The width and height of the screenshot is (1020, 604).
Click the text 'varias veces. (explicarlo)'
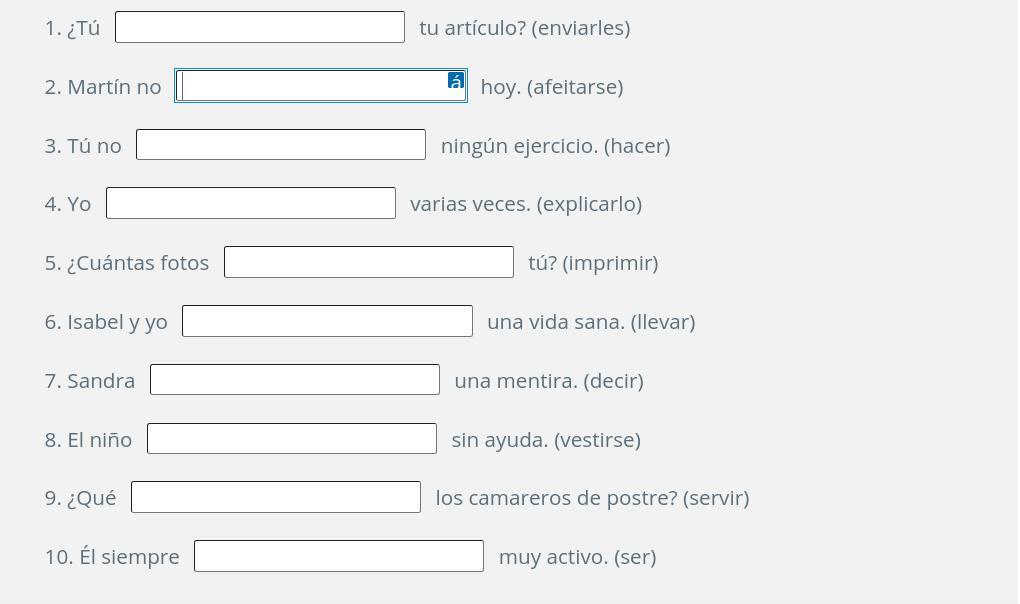[526, 204]
